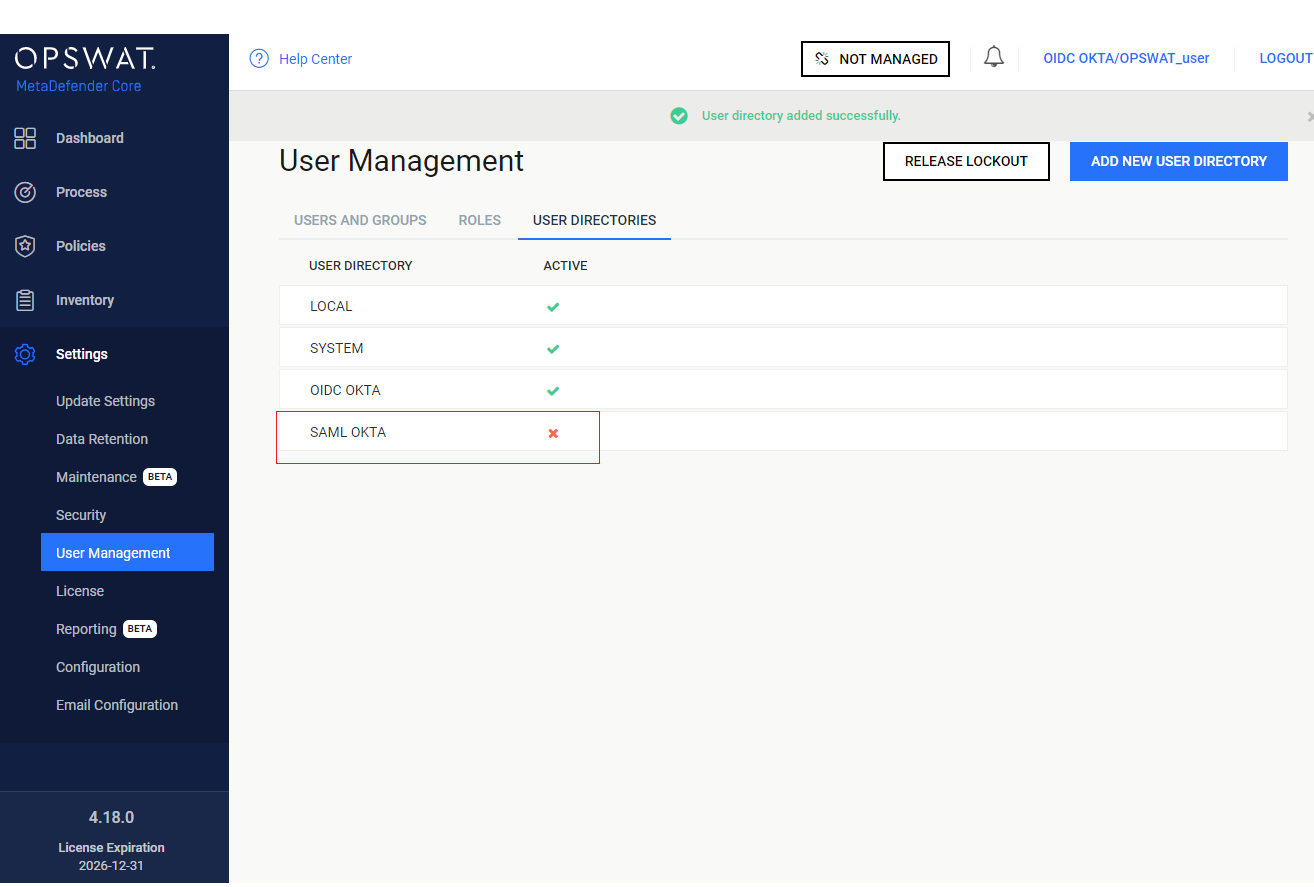This screenshot has width=1314, height=887.
Task: Open Configuration settings
Action: pos(98,667)
